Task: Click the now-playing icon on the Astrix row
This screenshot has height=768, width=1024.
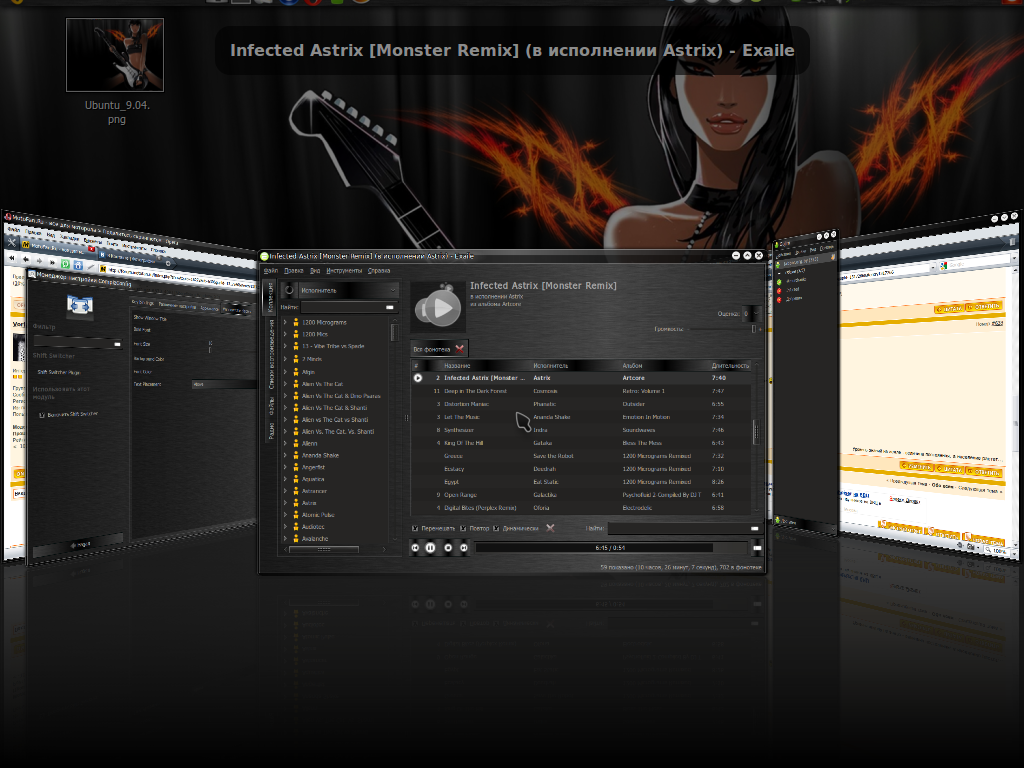Action: (418, 377)
